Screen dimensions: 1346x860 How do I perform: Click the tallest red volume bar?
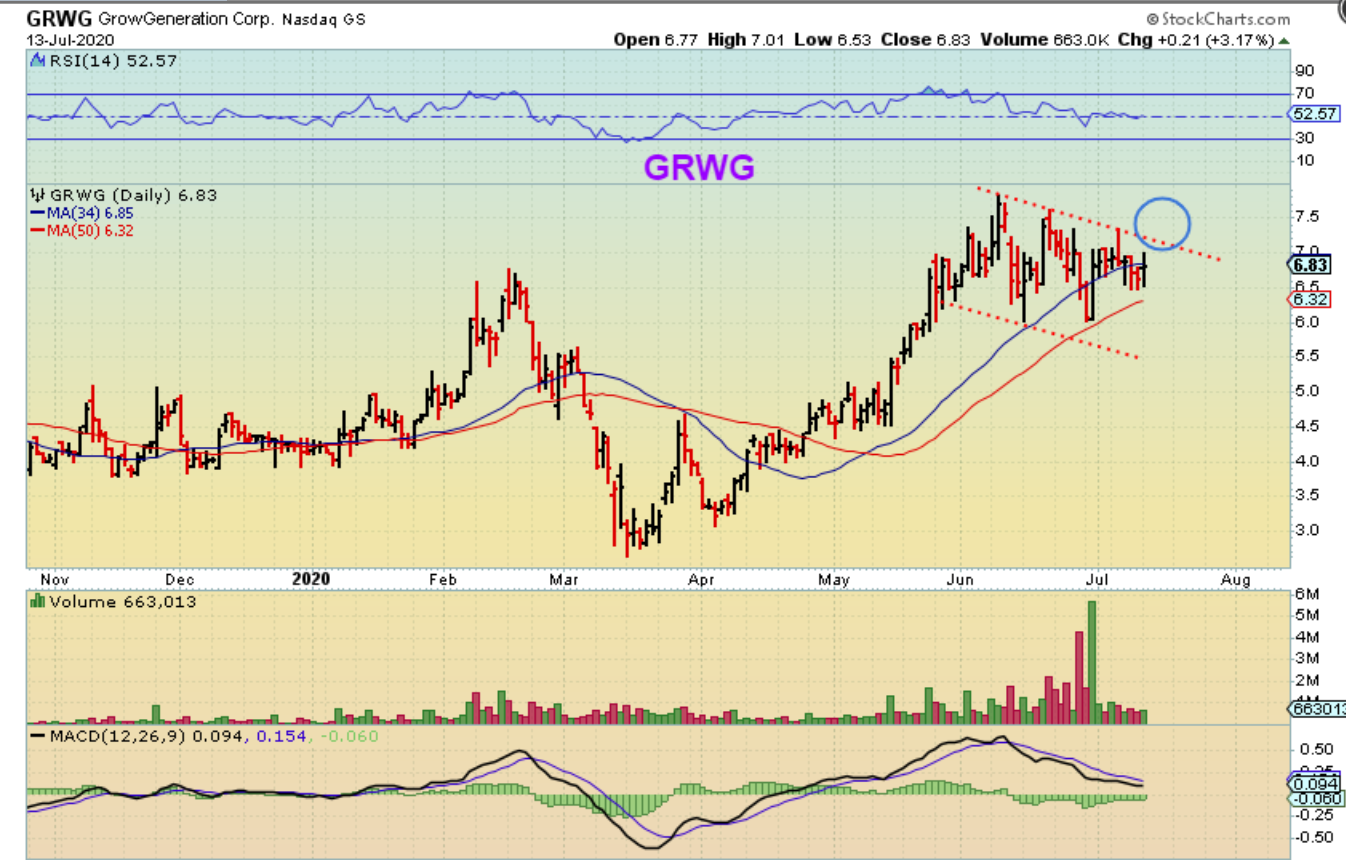[1079, 677]
